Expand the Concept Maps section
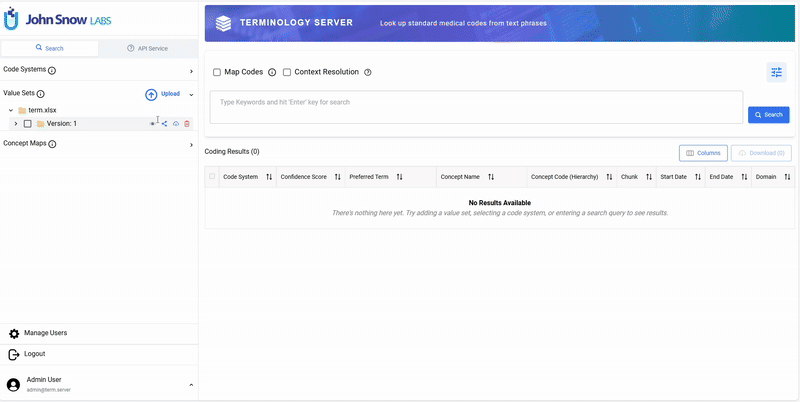Screen dimensions: 800x402 (191, 144)
